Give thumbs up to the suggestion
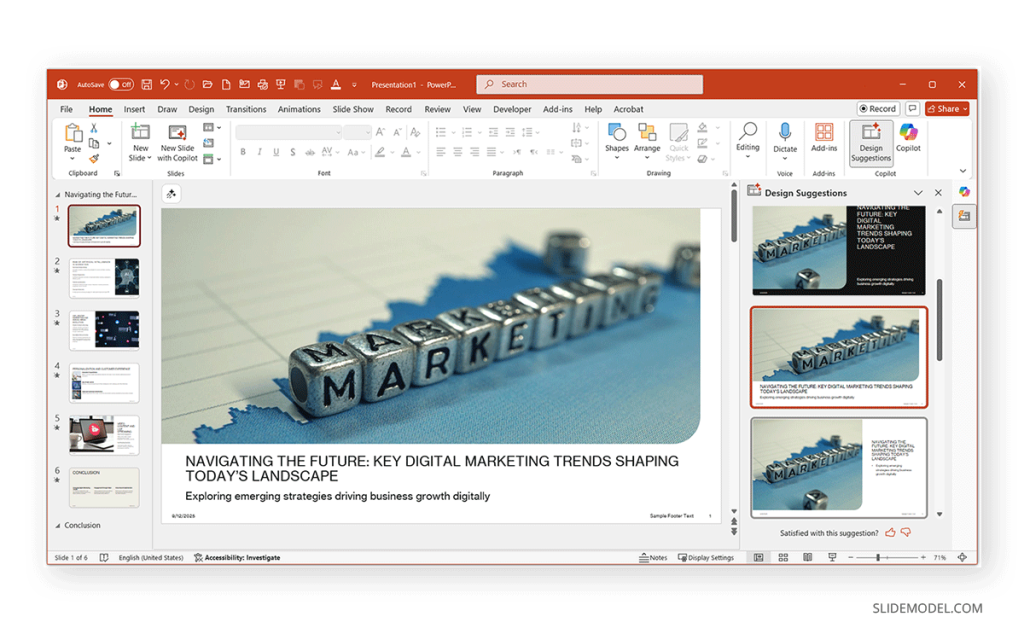Viewport: 1024px width, 634px height. [890, 533]
